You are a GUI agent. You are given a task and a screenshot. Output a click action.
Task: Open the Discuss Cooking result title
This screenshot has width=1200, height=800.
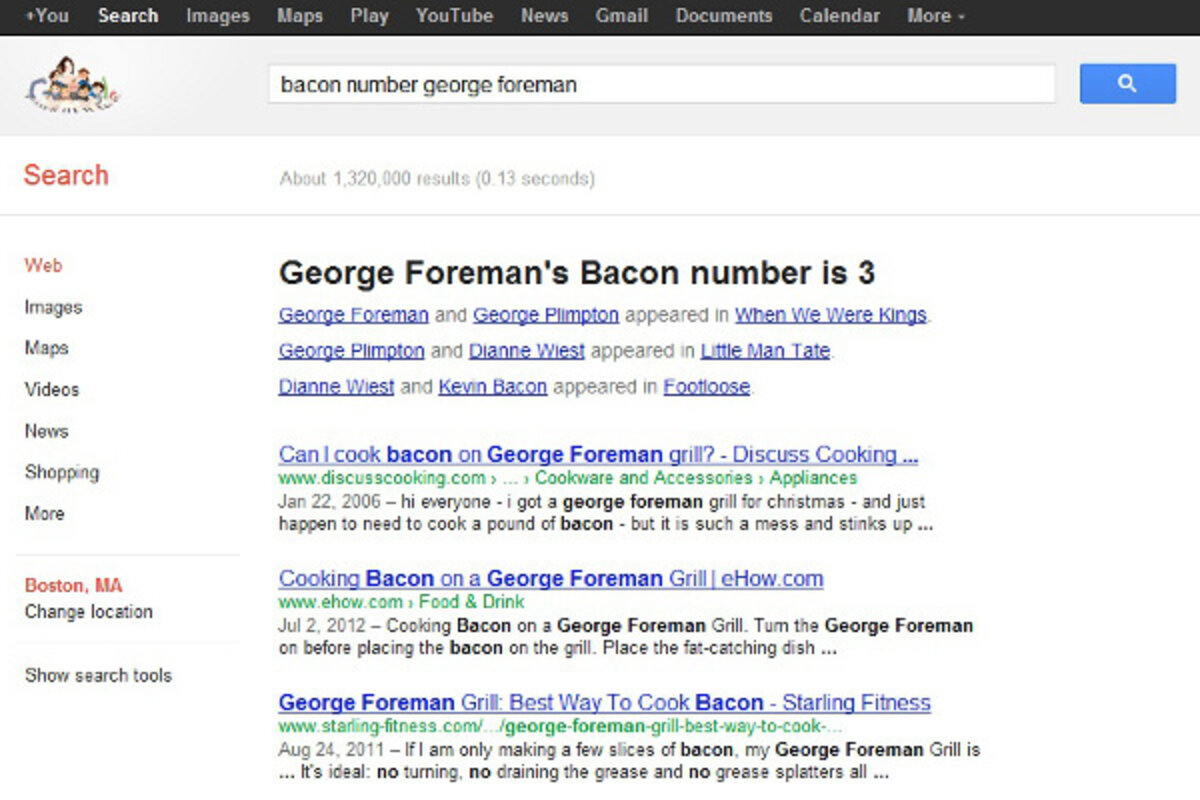(x=598, y=455)
